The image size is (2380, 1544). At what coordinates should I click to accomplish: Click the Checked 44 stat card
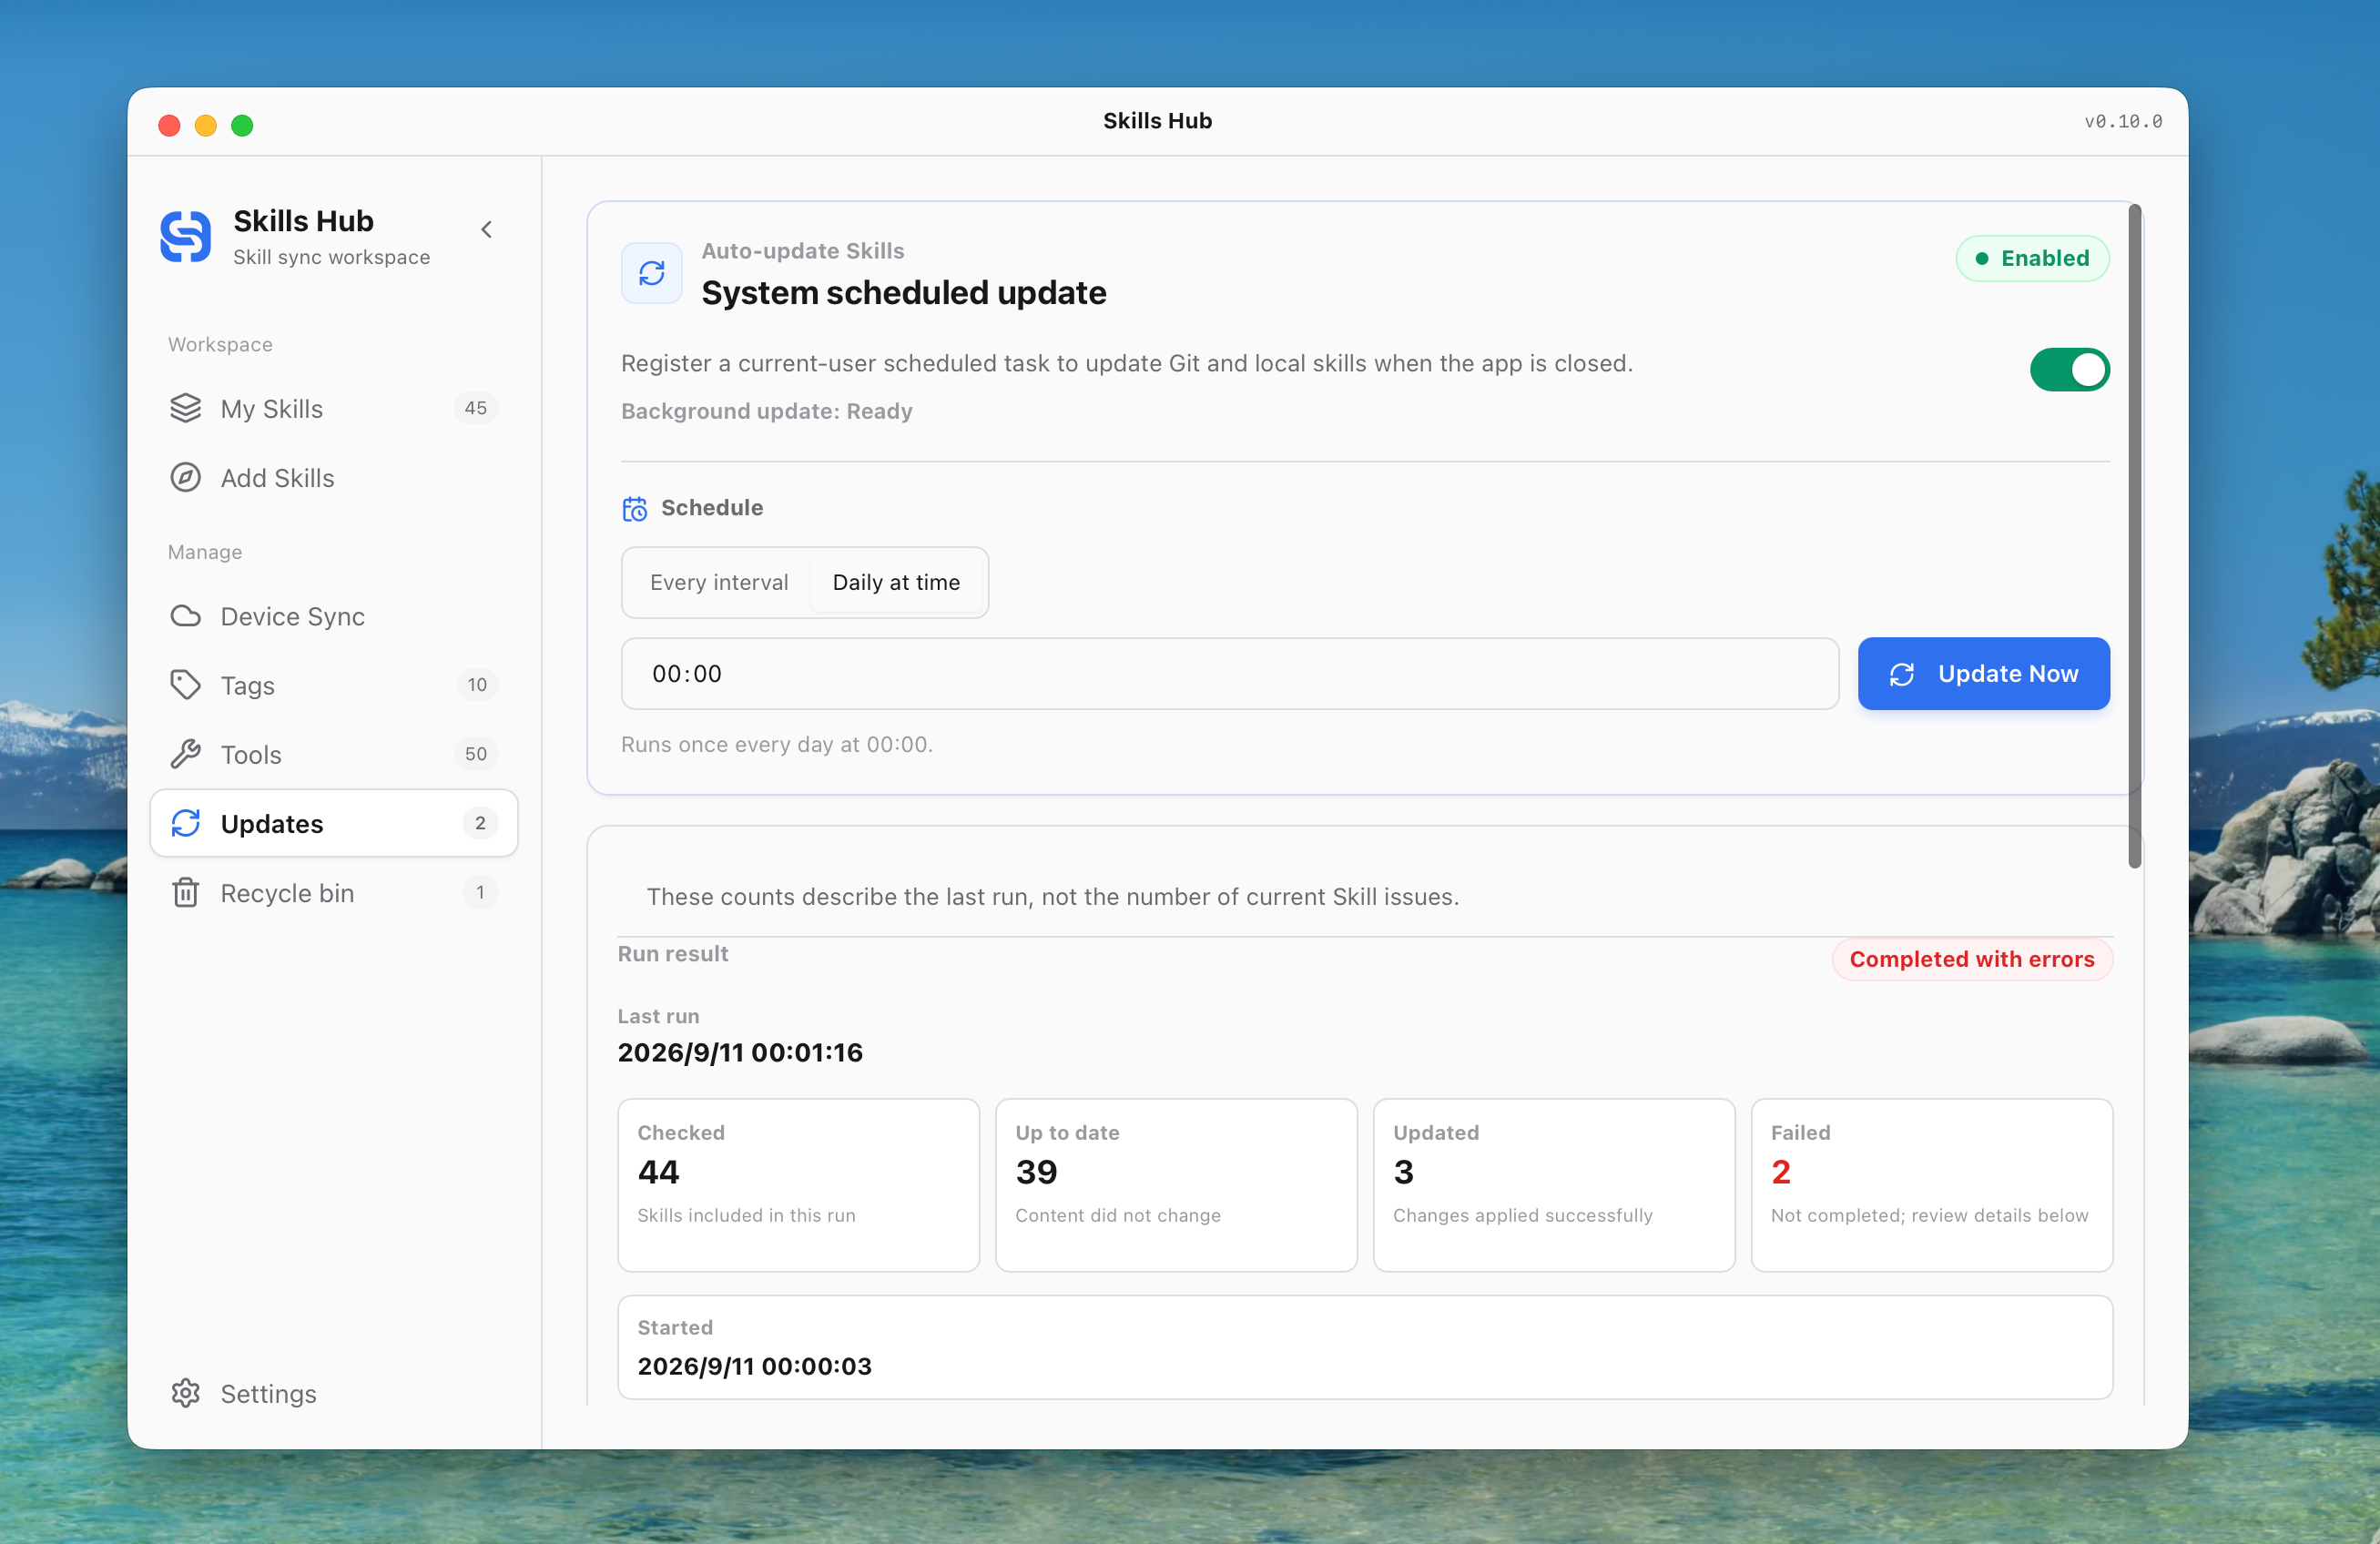(799, 1185)
